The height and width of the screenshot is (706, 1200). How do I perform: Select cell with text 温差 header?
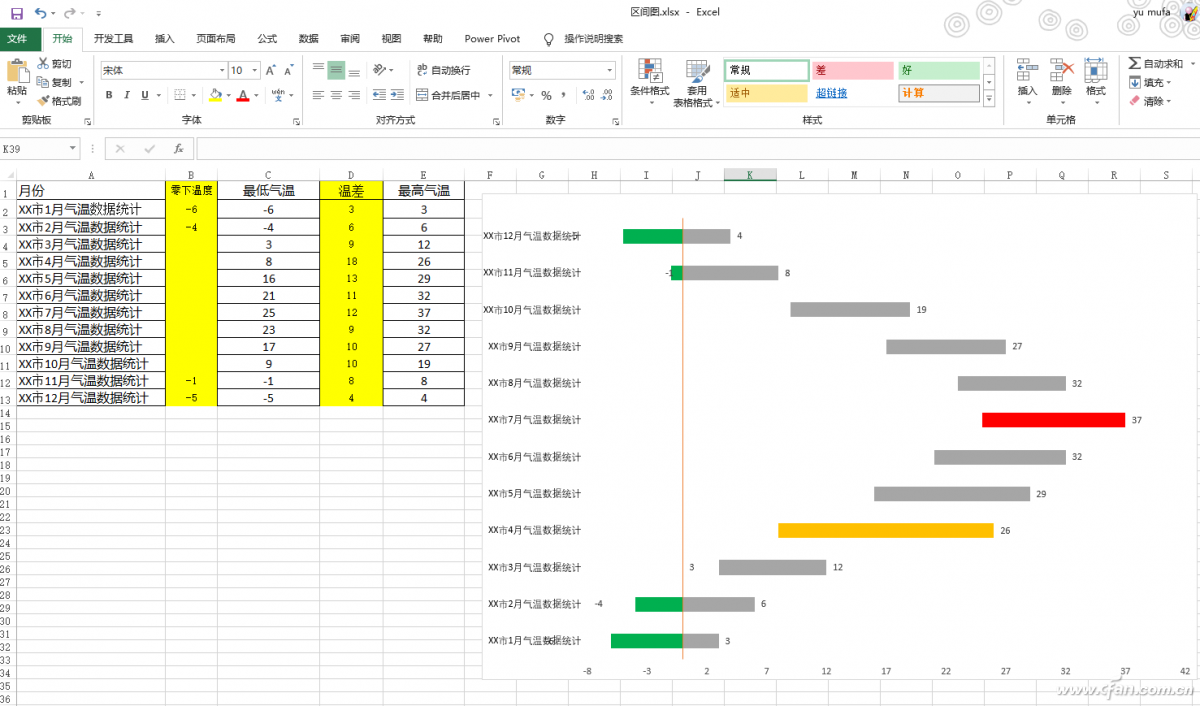[x=351, y=191]
